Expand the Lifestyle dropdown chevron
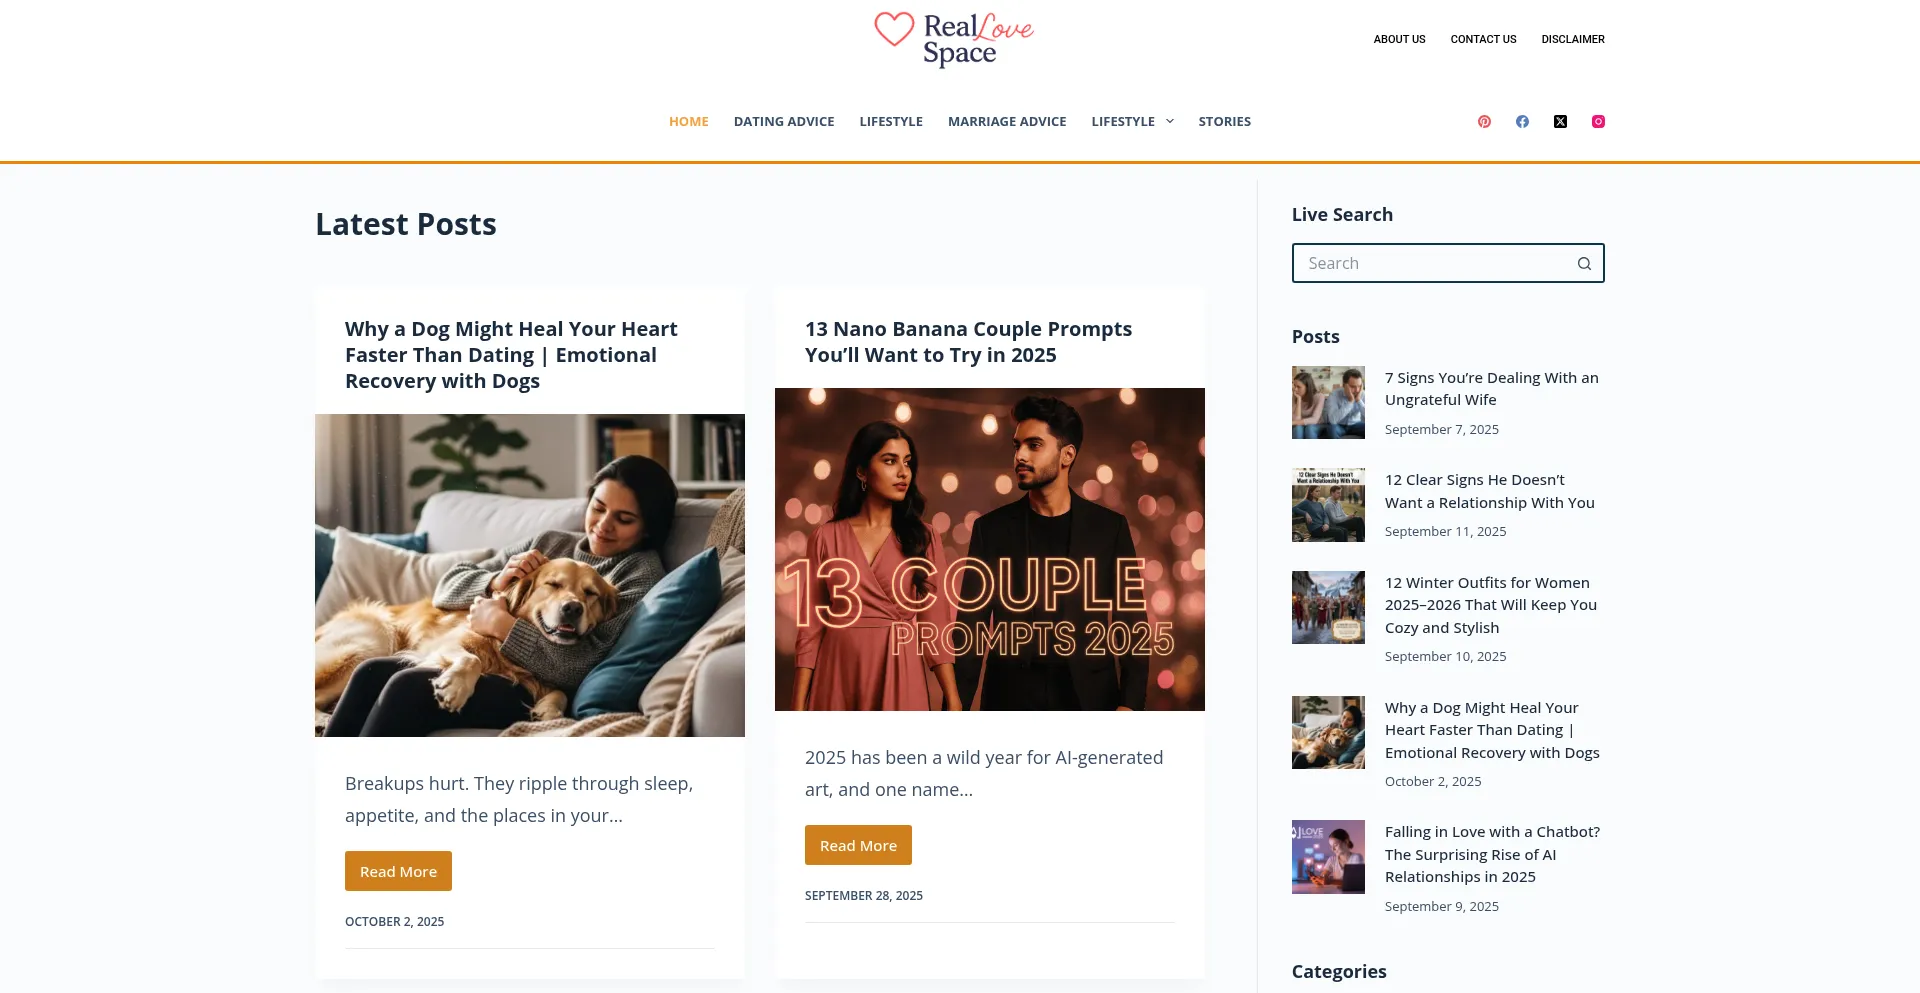This screenshot has height=993, width=1920. (x=1170, y=121)
